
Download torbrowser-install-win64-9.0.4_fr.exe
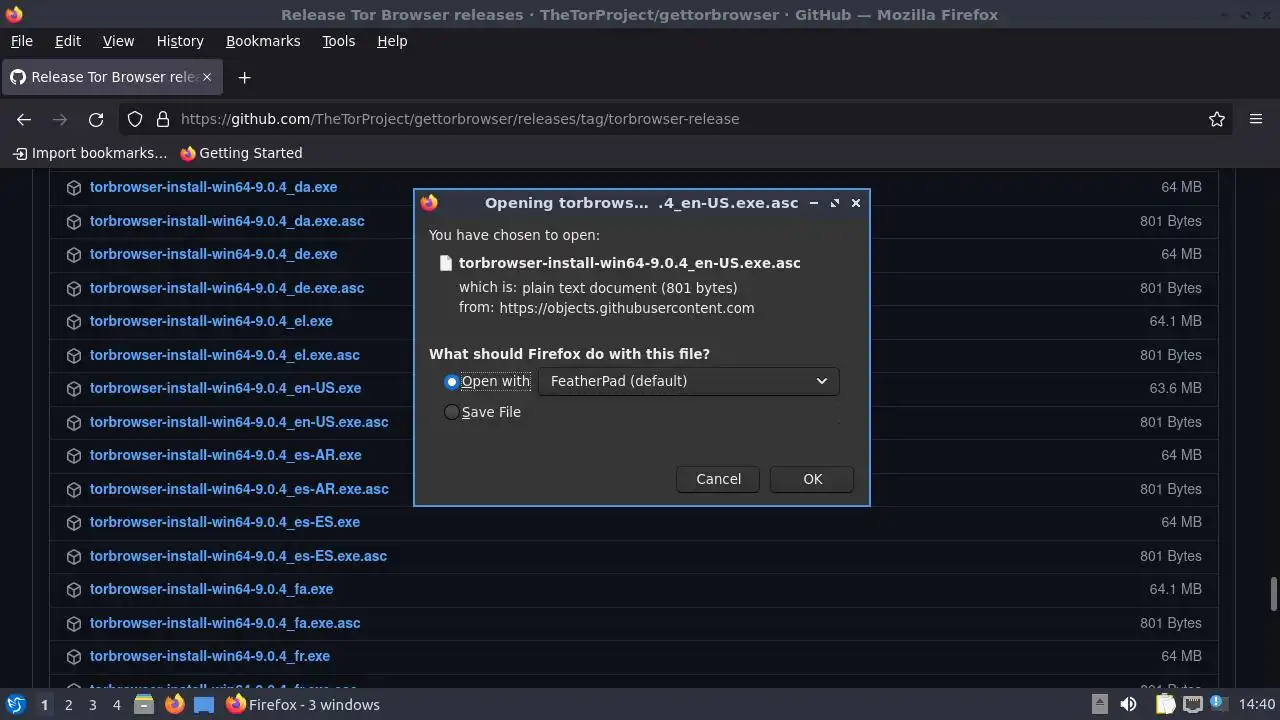[210, 656]
